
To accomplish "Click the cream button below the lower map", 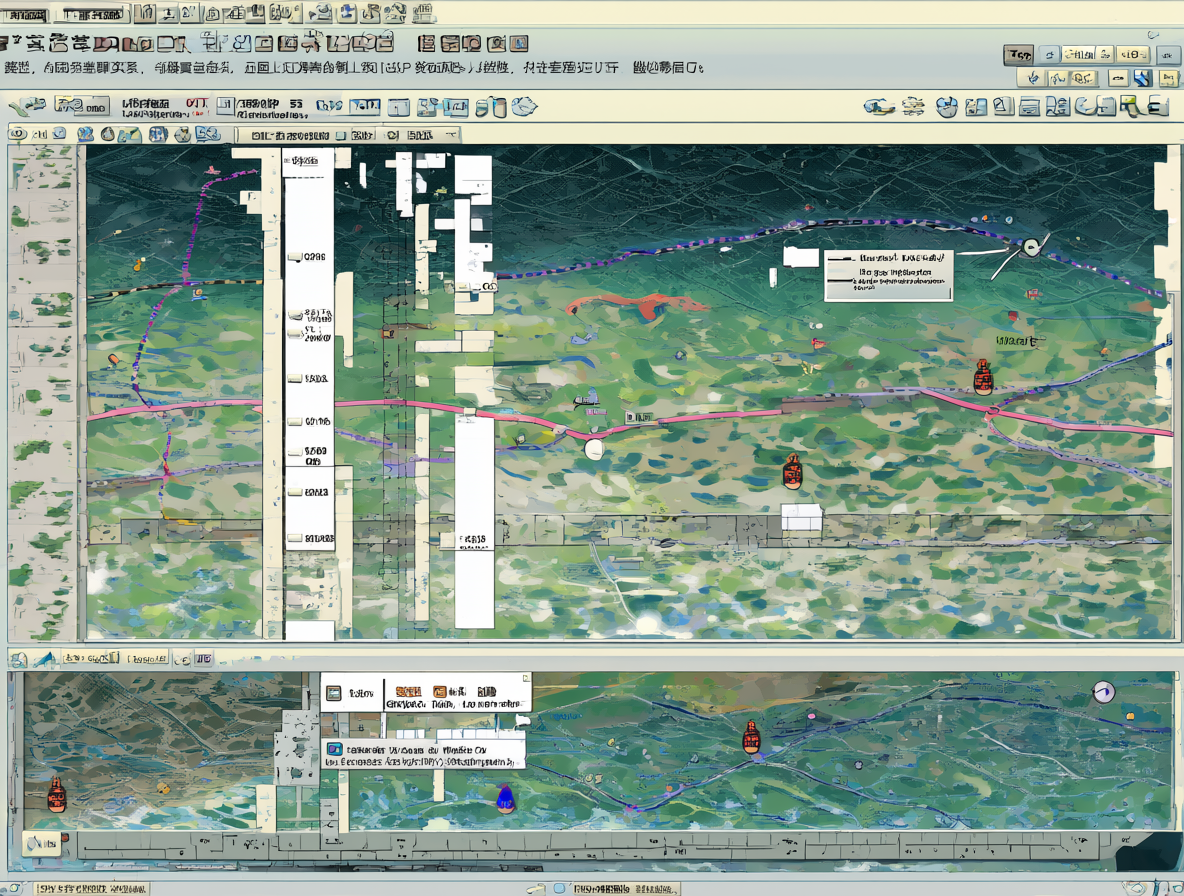I will point(42,843).
